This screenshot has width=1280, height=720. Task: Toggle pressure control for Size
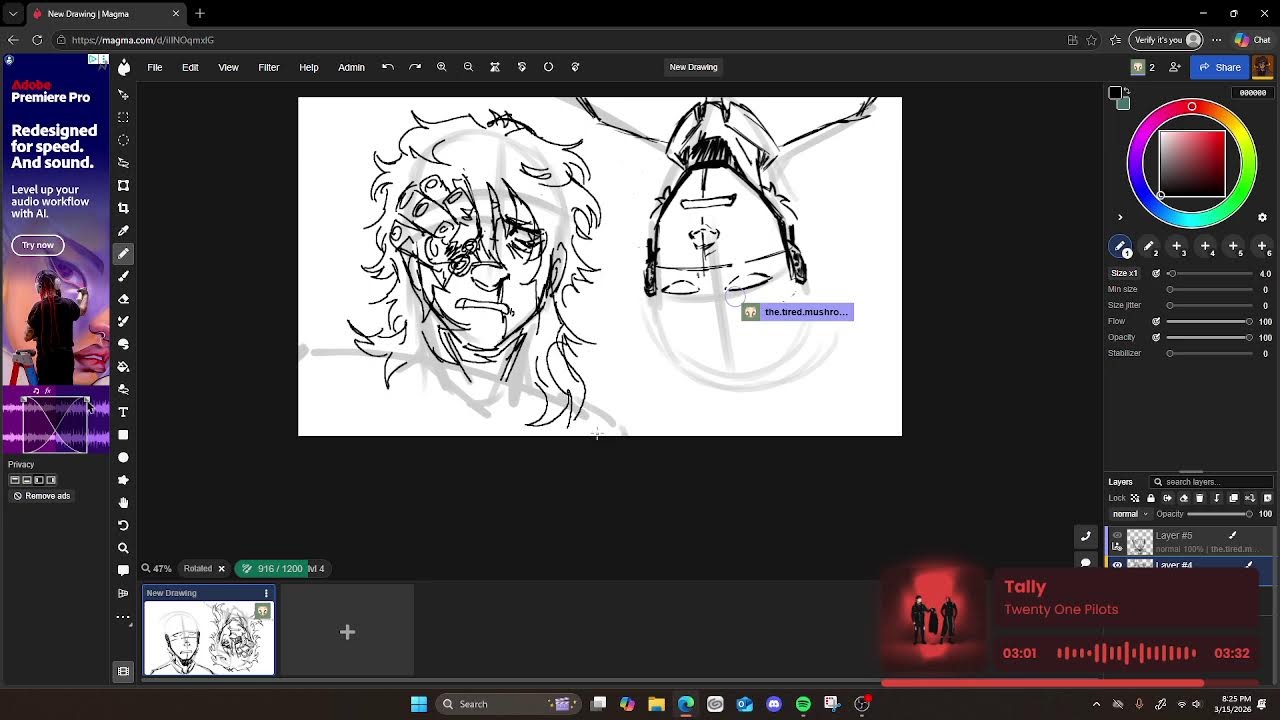coord(1156,273)
